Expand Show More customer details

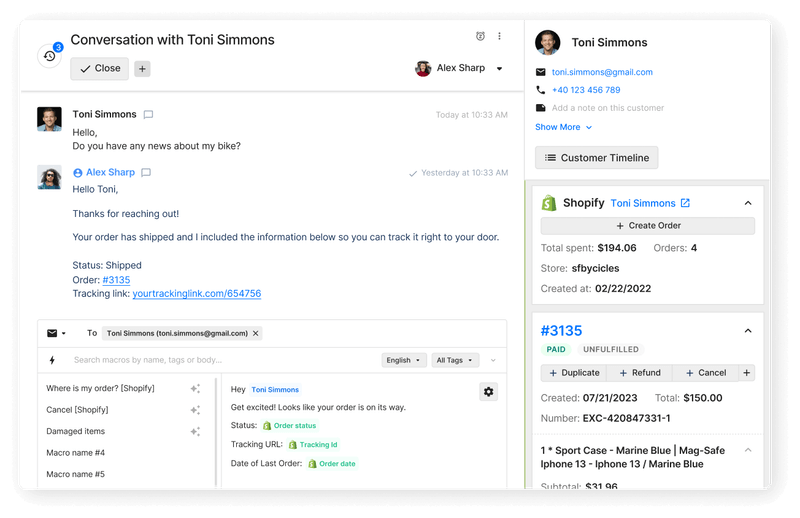(x=563, y=127)
